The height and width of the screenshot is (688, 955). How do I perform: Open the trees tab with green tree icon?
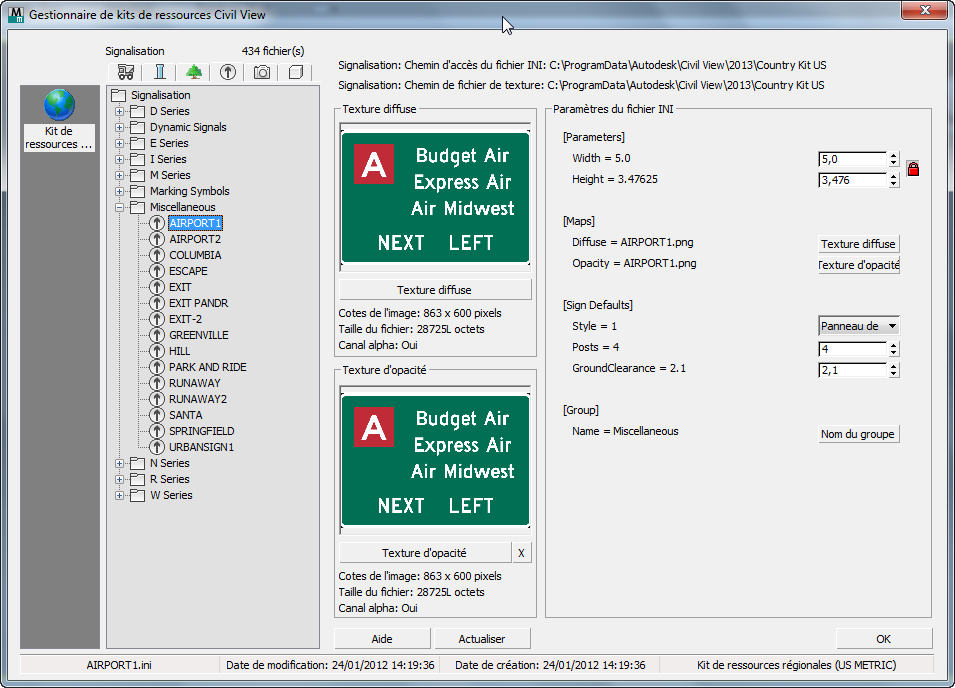[194, 72]
